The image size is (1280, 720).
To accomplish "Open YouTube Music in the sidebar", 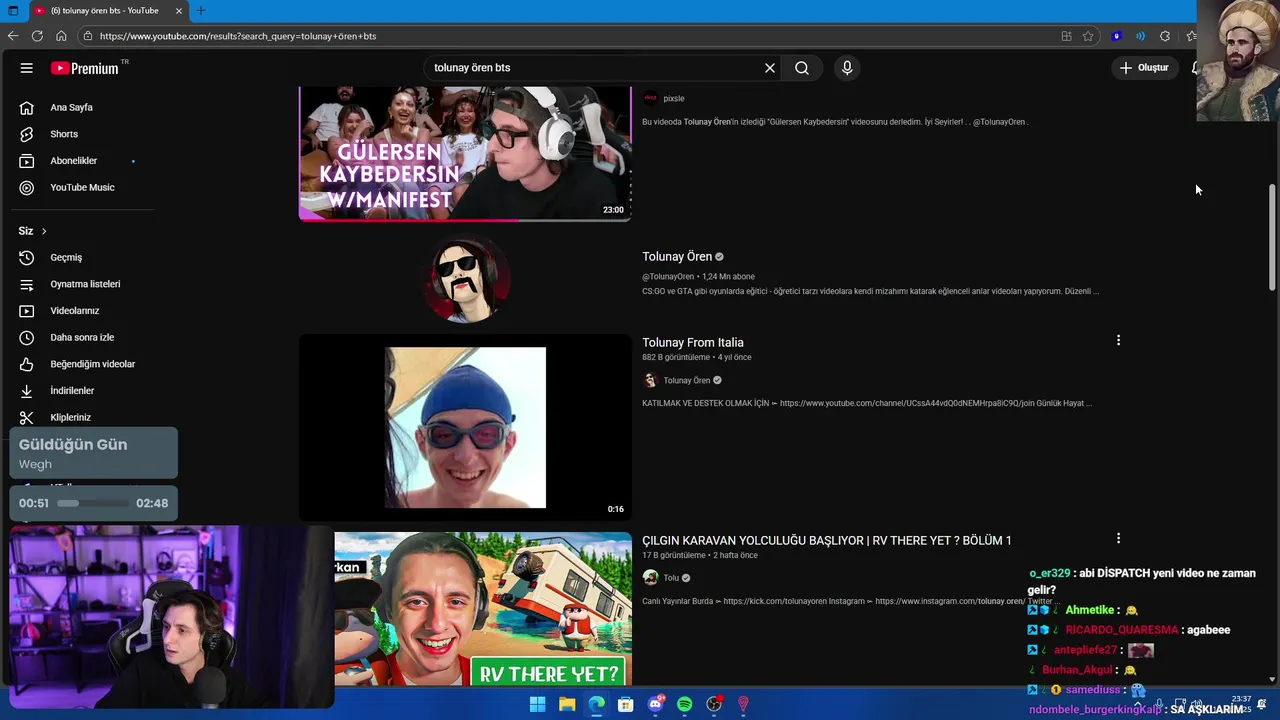I will tap(84, 187).
